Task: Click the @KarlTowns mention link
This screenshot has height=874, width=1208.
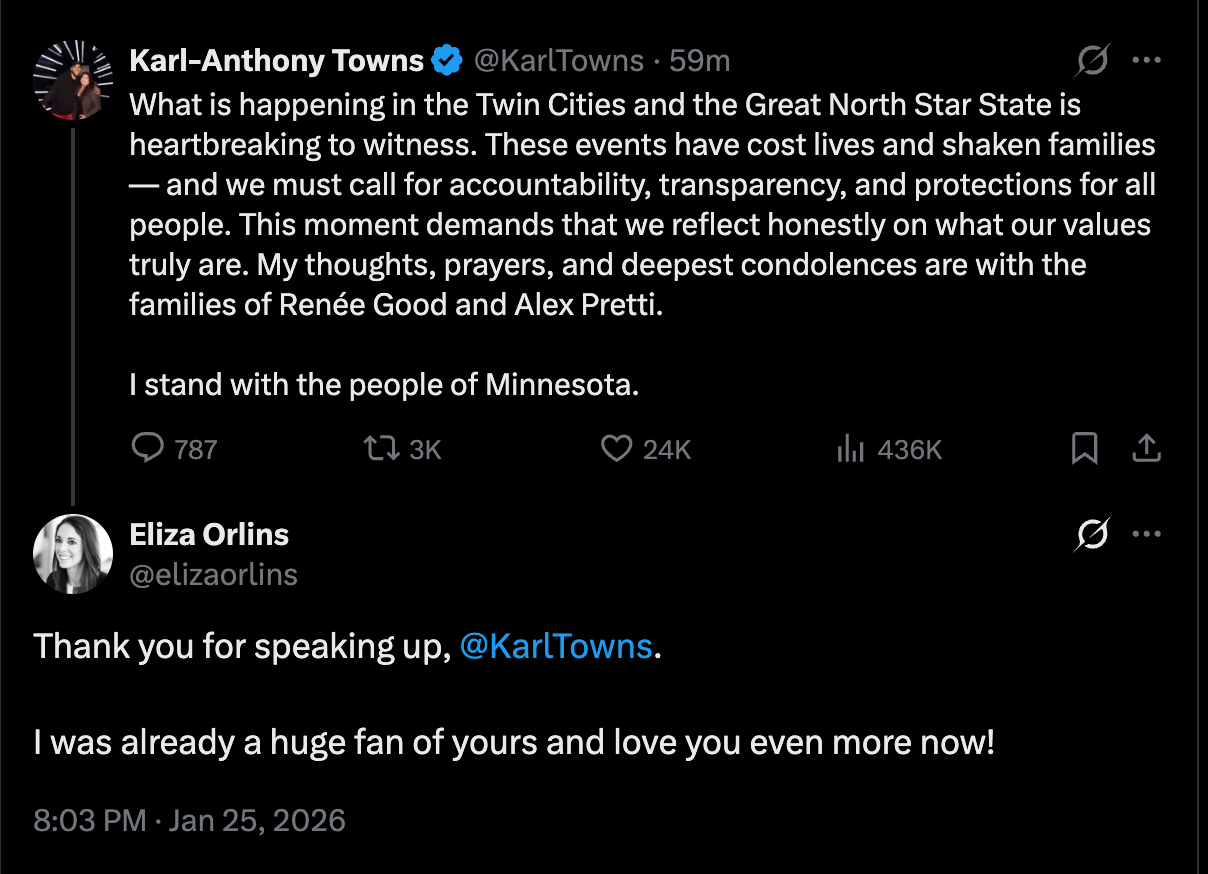Action: click(x=555, y=646)
